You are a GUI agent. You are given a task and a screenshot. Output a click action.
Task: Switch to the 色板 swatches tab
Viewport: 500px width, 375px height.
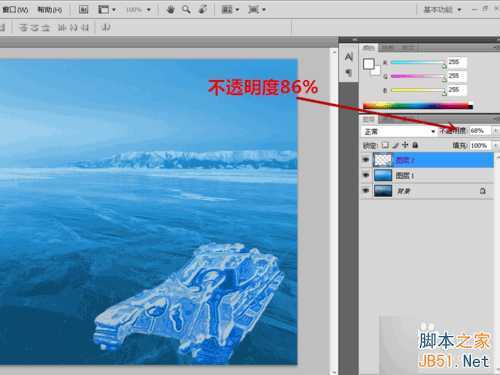[388, 48]
